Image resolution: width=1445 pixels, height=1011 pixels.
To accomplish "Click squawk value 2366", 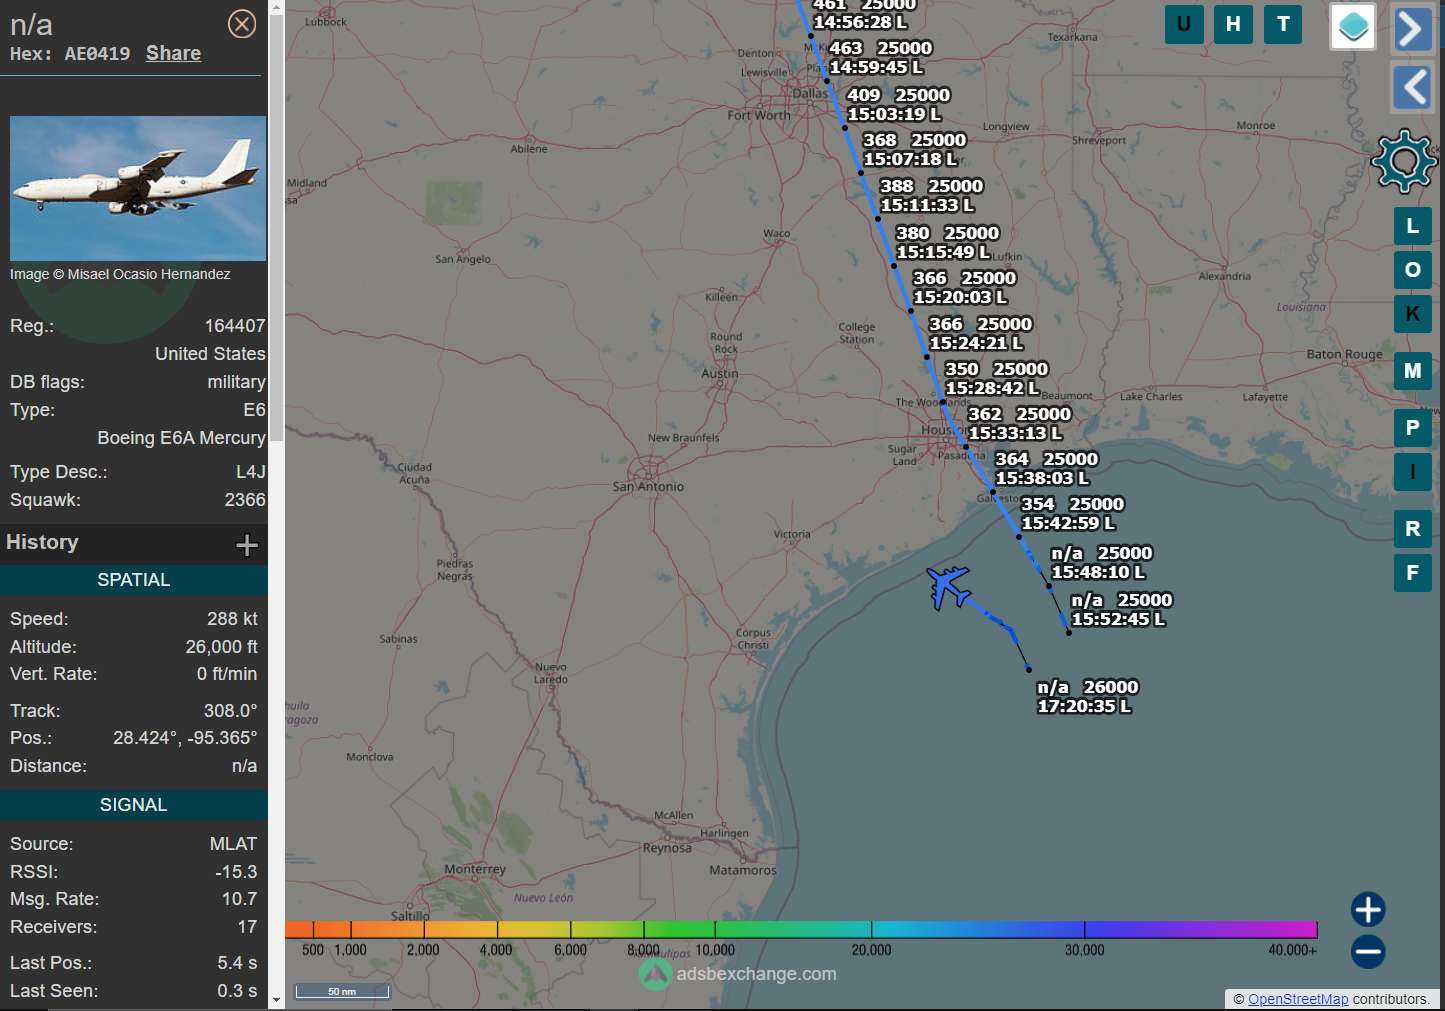I will pos(245,500).
